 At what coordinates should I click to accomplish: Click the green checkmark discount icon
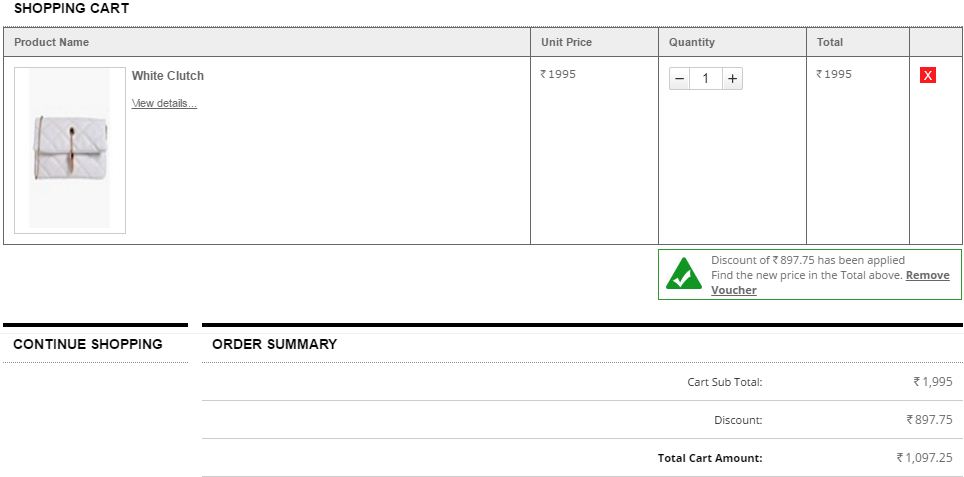pos(684,274)
